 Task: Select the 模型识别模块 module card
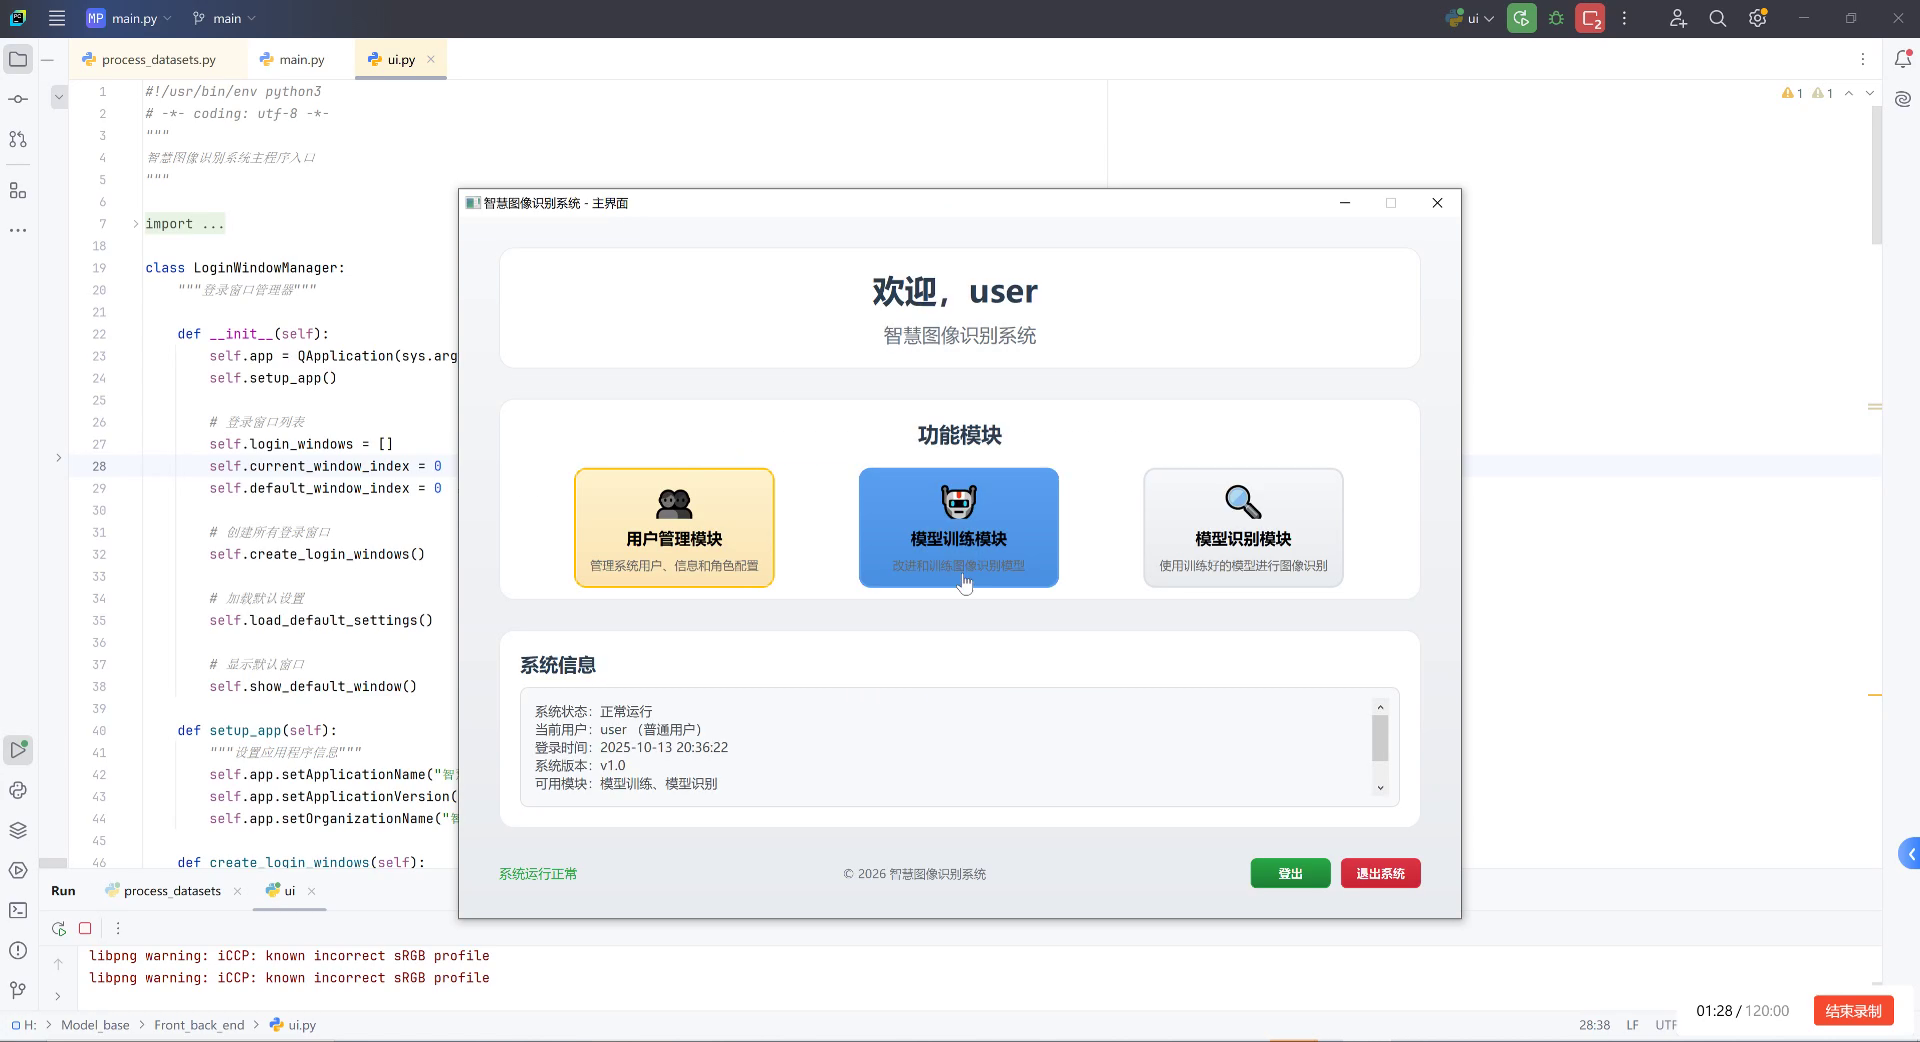1242,528
